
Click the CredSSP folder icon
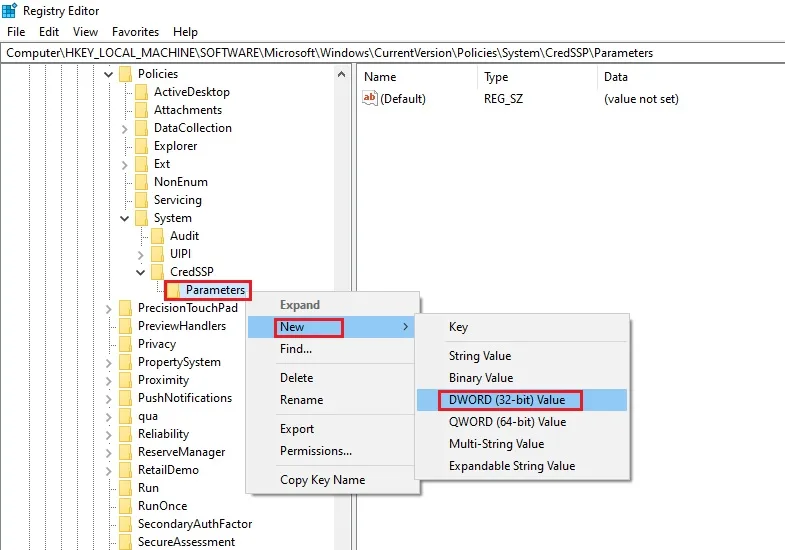coord(158,272)
